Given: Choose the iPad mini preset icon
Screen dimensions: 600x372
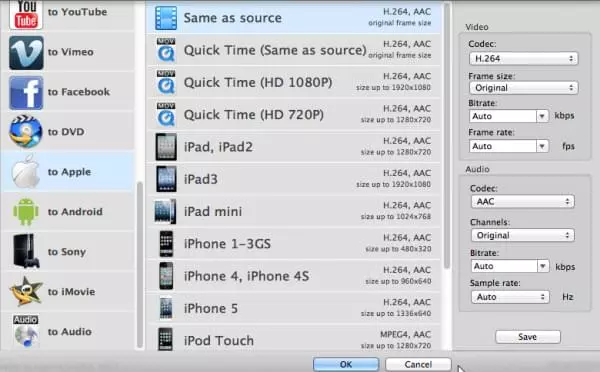Looking at the screenshot, I should click(165, 211).
